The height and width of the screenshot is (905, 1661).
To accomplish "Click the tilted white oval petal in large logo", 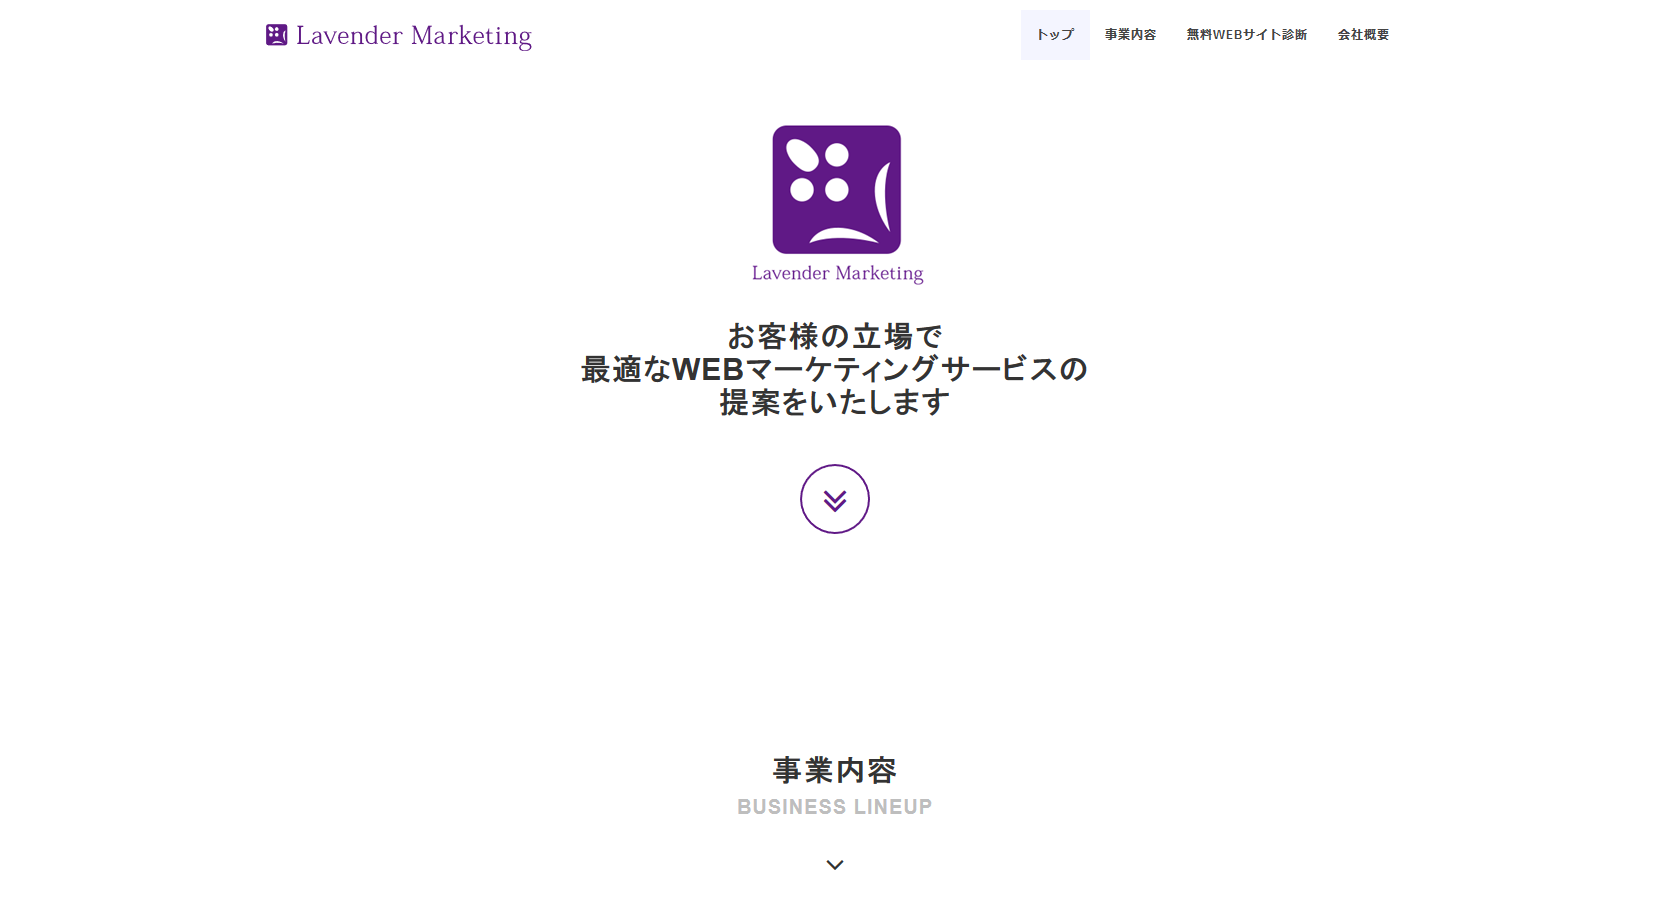I will coord(802,155).
